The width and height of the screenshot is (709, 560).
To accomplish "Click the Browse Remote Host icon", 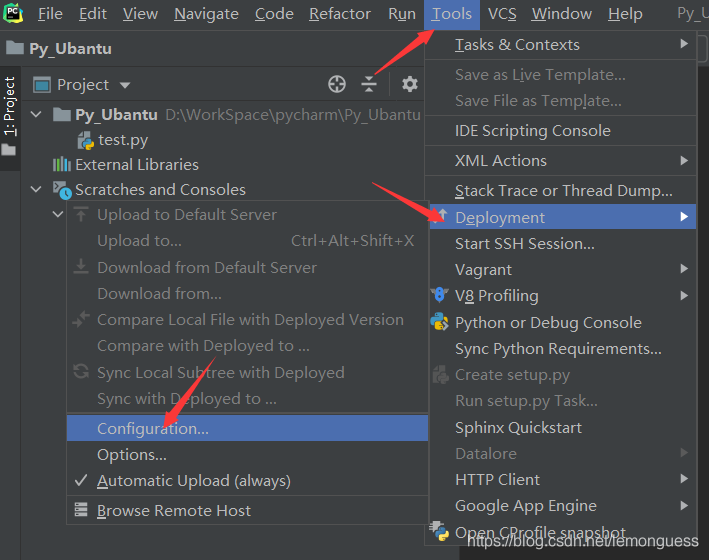I will [80, 510].
